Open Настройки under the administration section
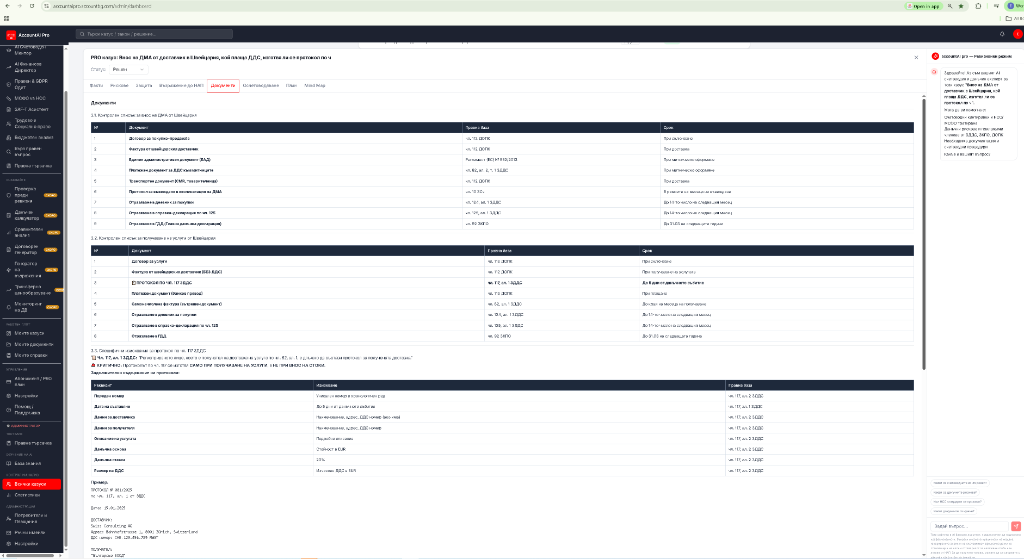1024x559 pixels. pyautogui.click(x=30, y=543)
